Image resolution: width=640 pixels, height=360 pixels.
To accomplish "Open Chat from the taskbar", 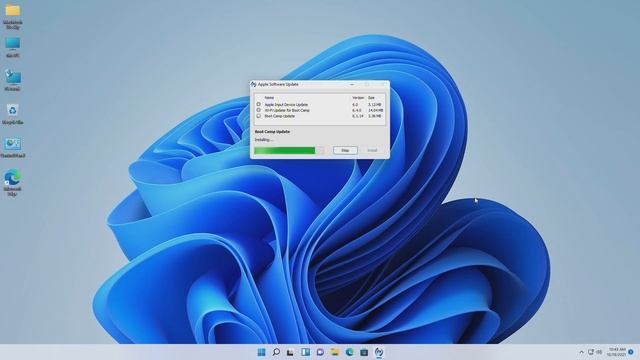I will point(320,352).
